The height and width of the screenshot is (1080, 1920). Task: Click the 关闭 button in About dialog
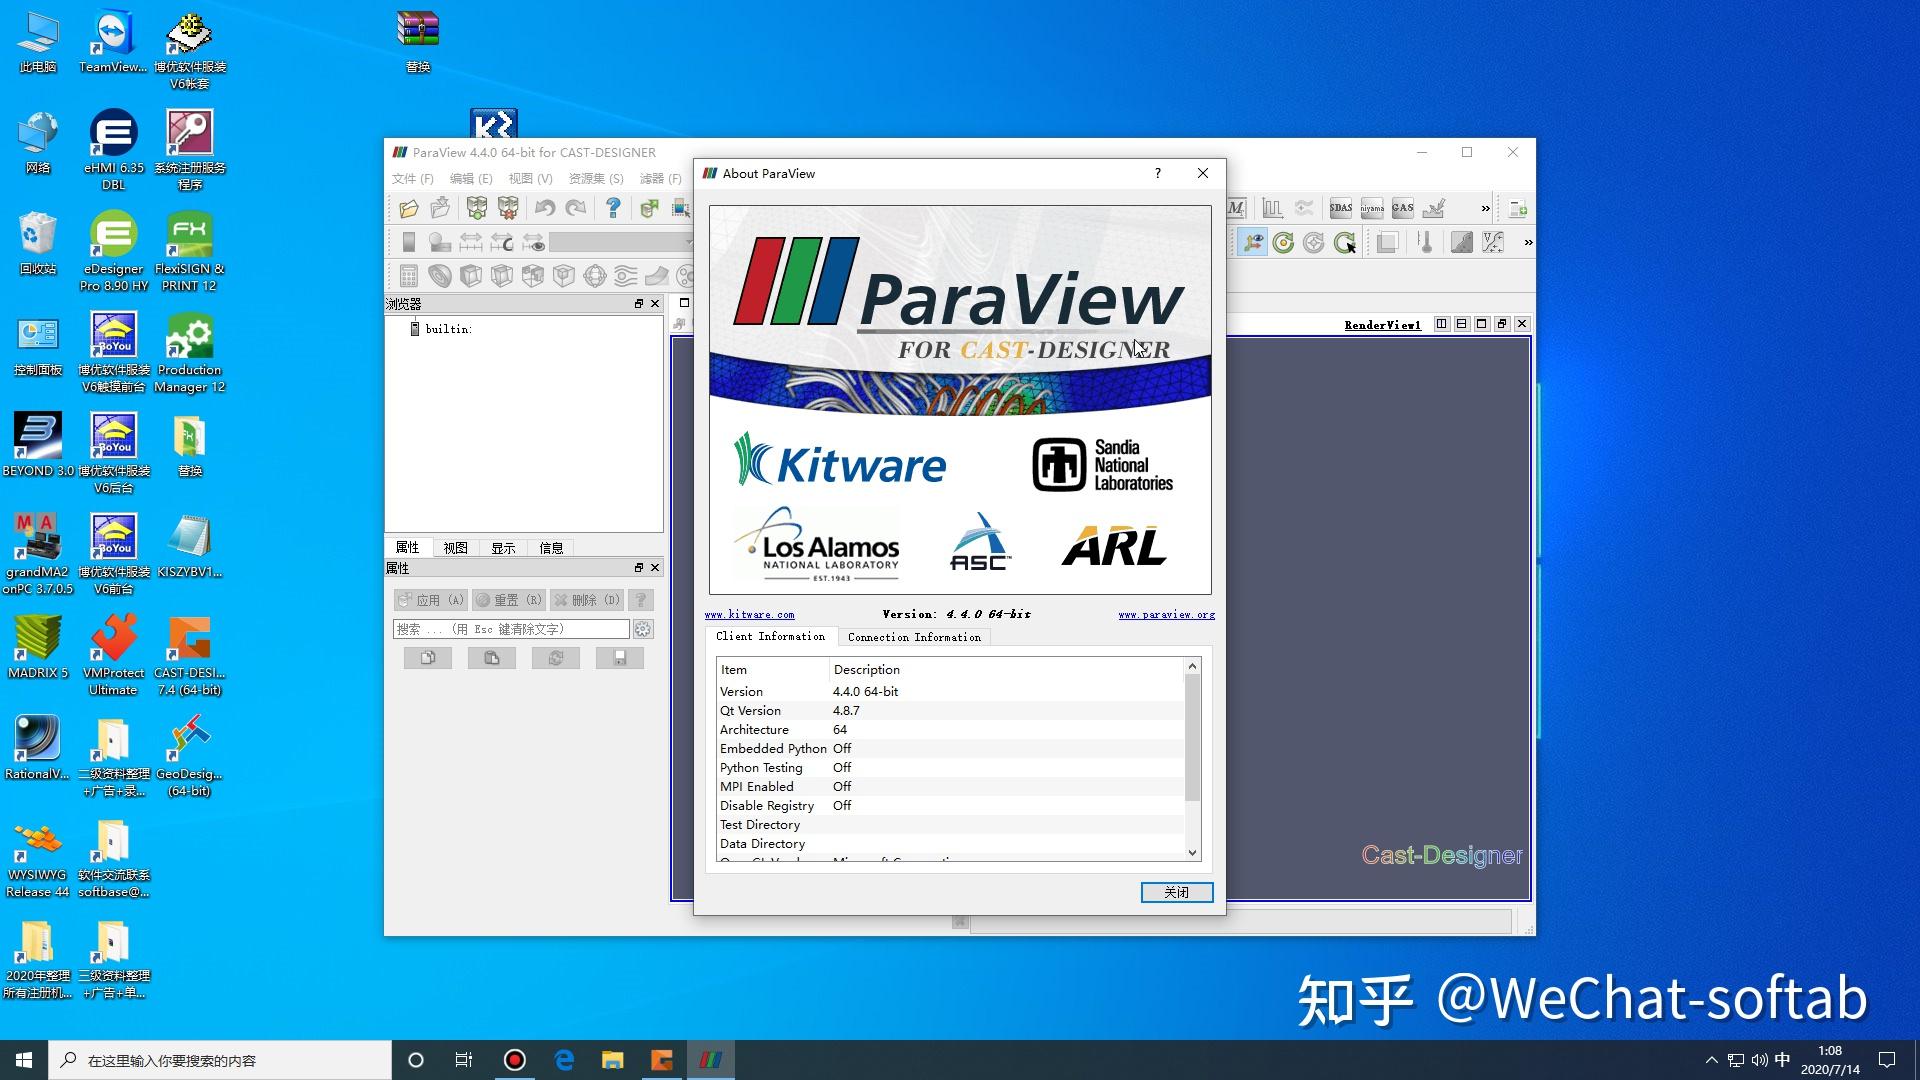tap(1176, 892)
